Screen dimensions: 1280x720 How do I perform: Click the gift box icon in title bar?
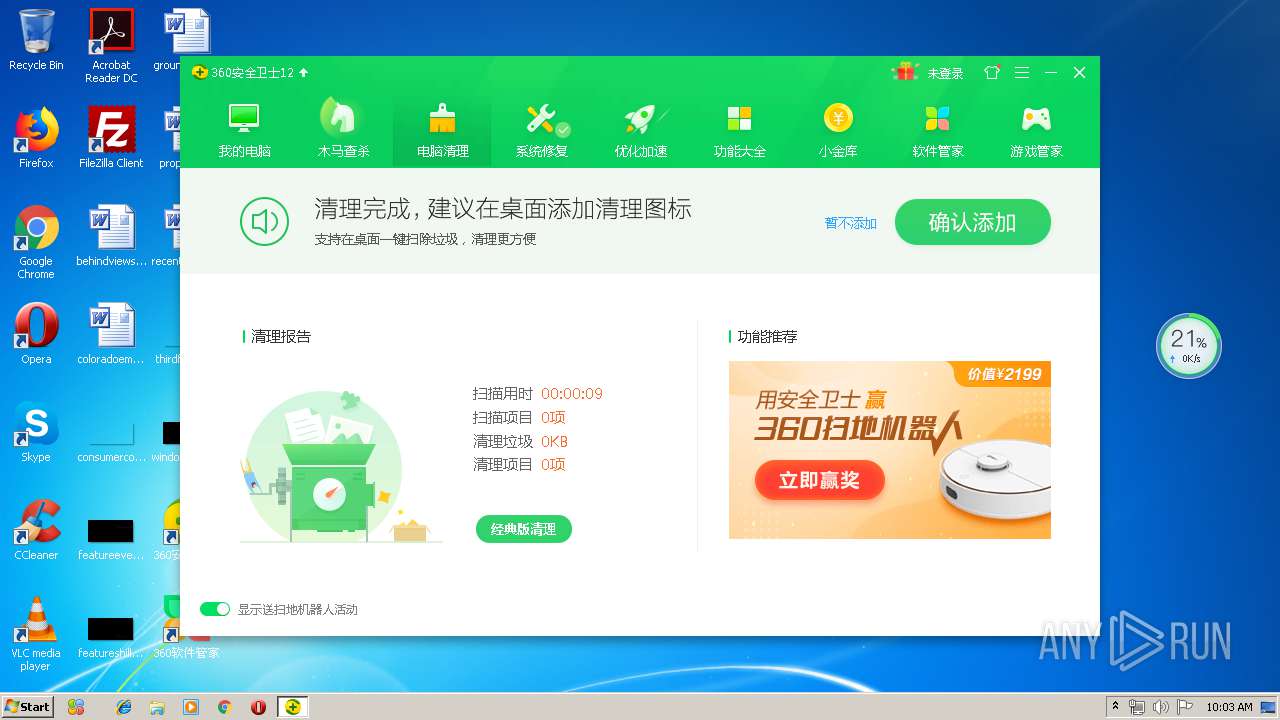(906, 72)
